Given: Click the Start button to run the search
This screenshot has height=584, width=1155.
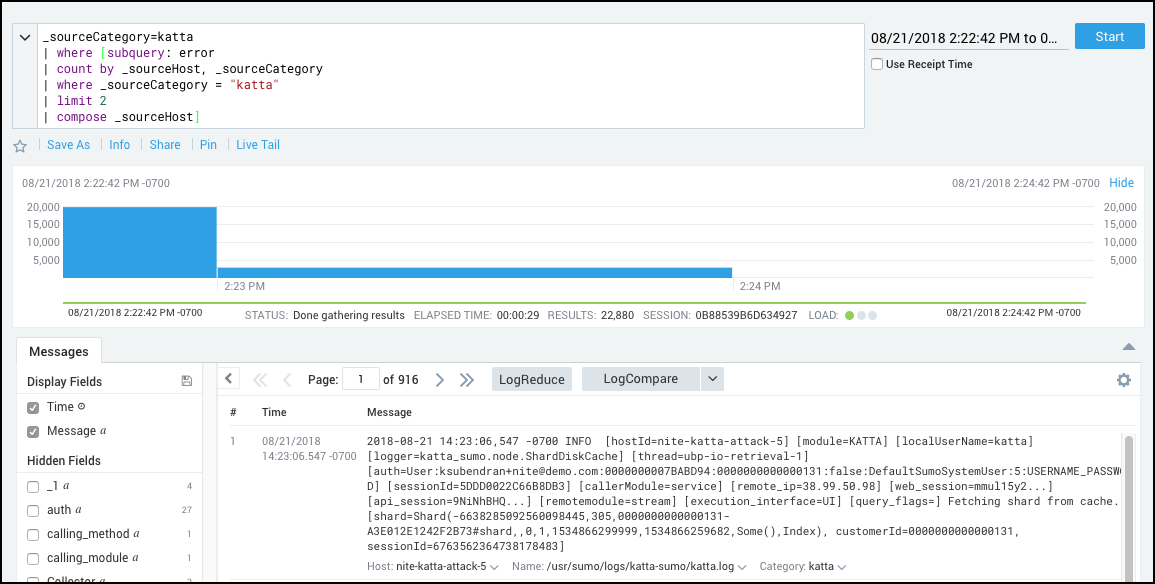Looking at the screenshot, I should pyautogui.click(x=1109, y=35).
